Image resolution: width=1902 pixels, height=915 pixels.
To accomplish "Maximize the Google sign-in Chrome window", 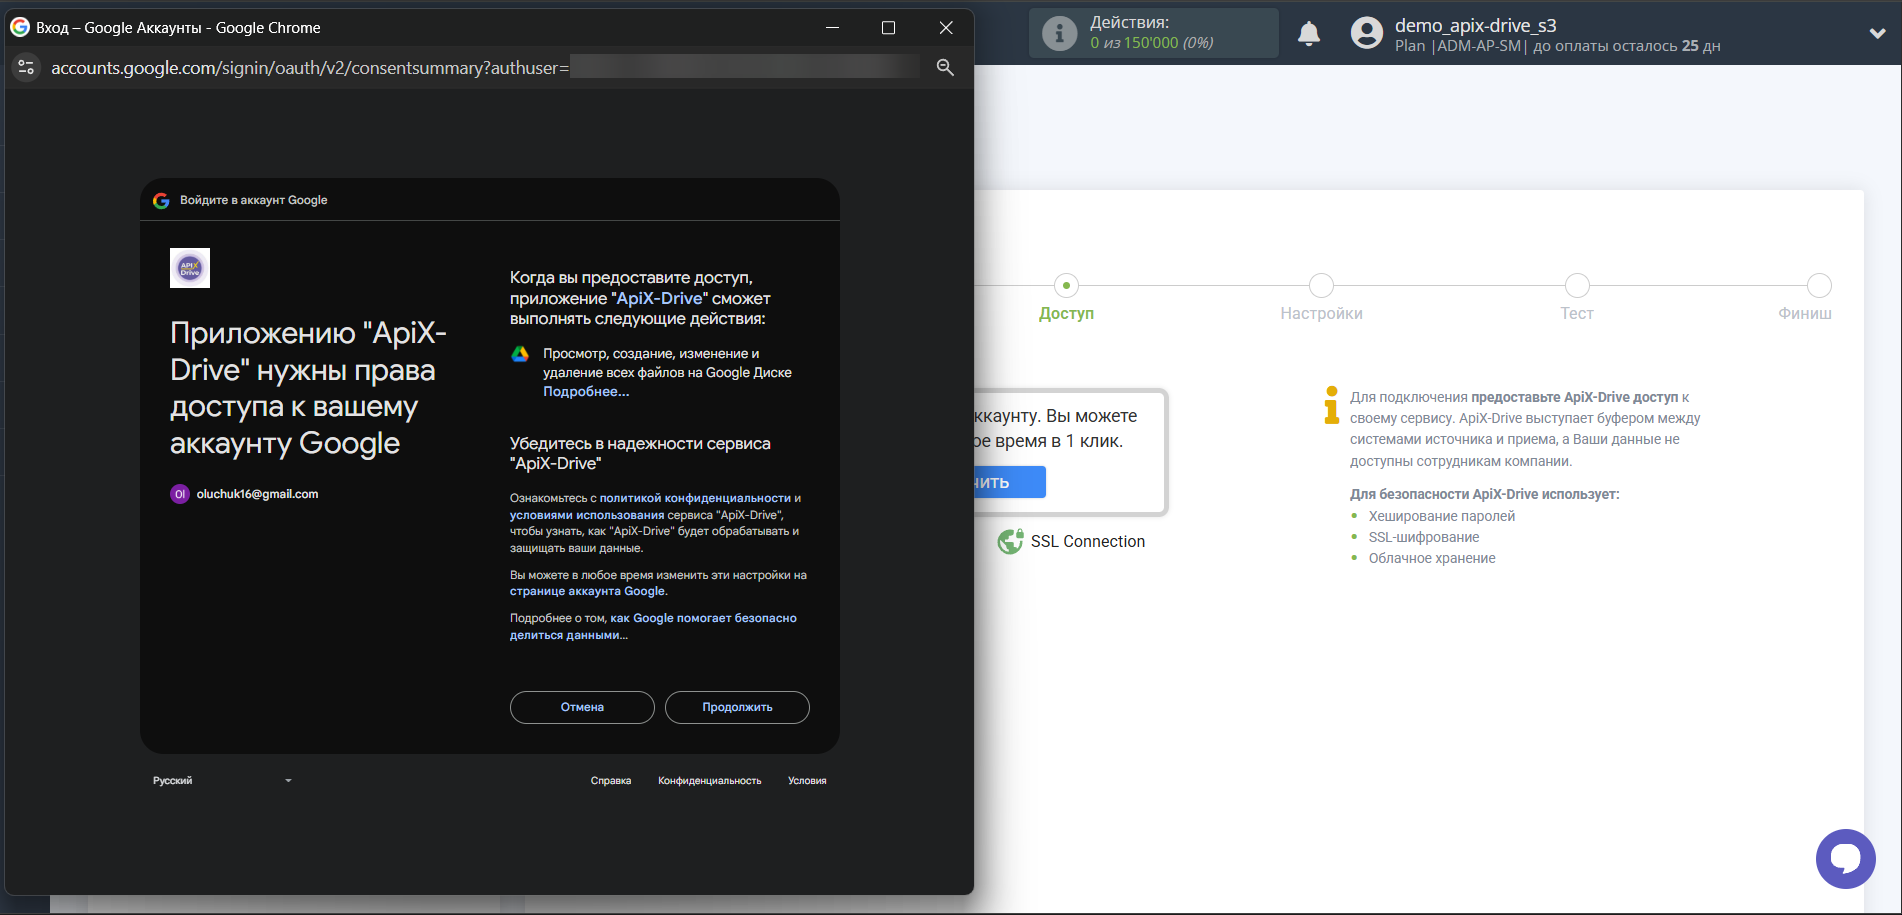I will coord(888,28).
